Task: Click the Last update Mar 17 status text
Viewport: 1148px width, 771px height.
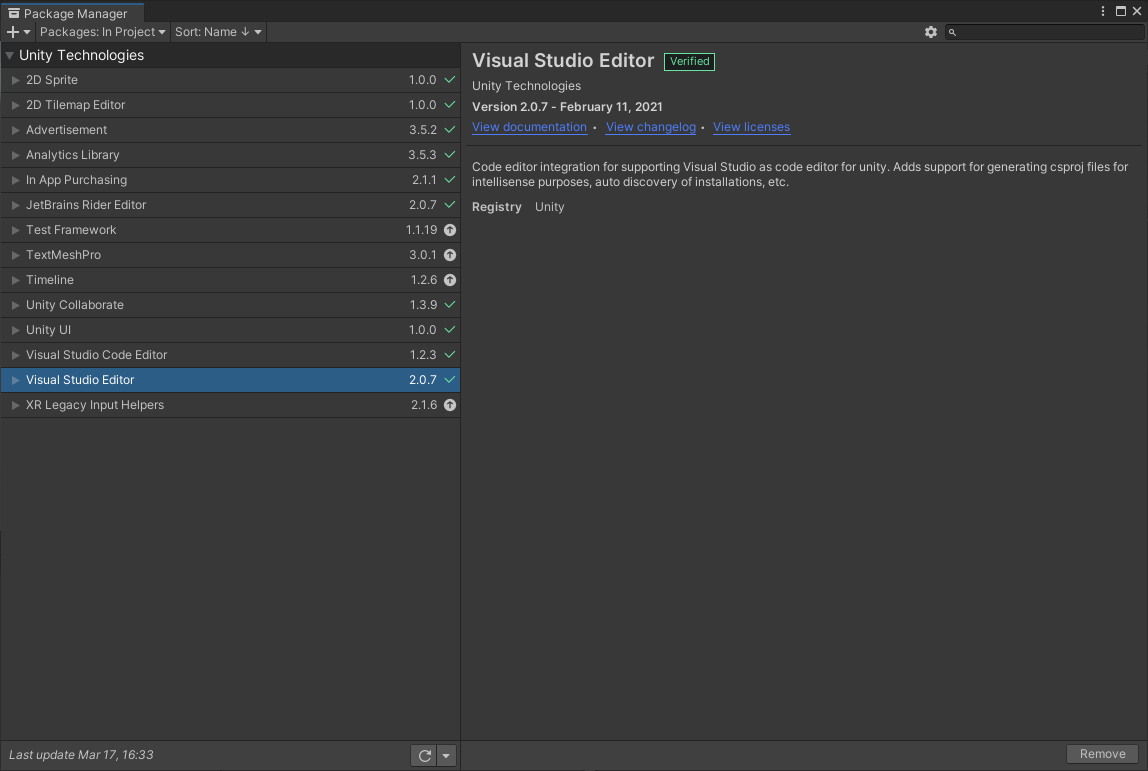Action: click(81, 755)
